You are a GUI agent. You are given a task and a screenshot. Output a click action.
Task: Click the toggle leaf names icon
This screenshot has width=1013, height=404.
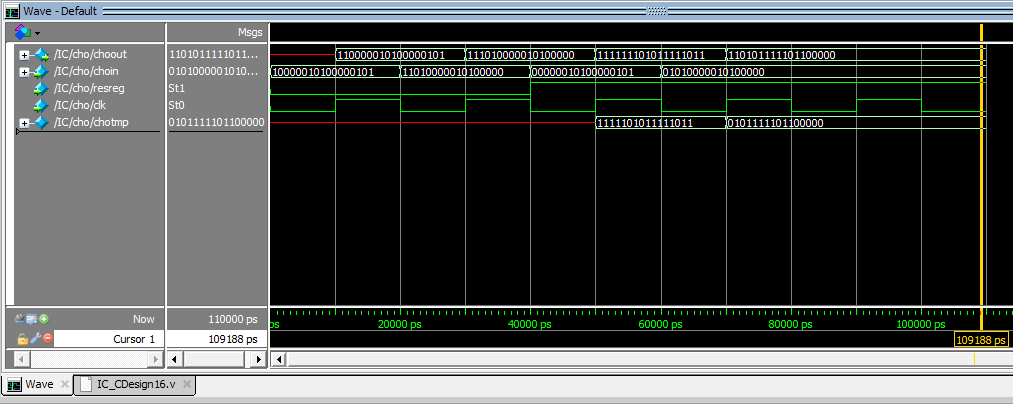pyautogui.click(x=19, y=319)
